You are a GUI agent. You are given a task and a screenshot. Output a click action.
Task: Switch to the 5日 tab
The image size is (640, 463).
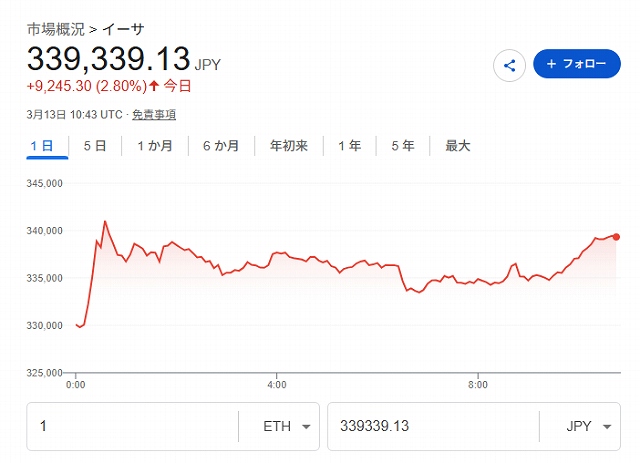coord(95,146)
